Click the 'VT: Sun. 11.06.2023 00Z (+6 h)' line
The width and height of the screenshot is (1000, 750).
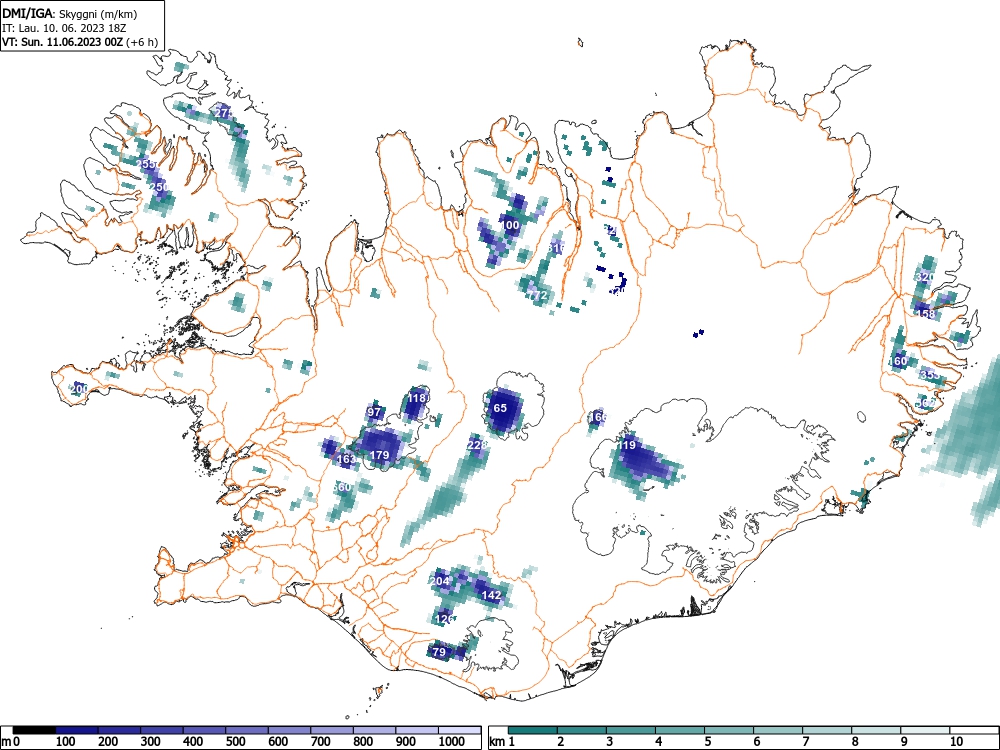point(79,42)
